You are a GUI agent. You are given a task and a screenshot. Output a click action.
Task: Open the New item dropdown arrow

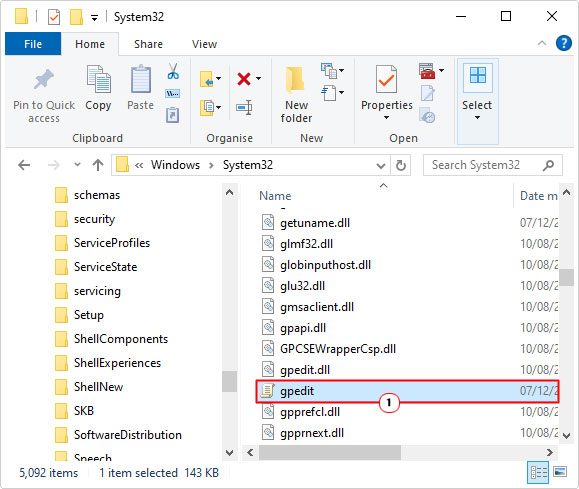pos(341,70)
